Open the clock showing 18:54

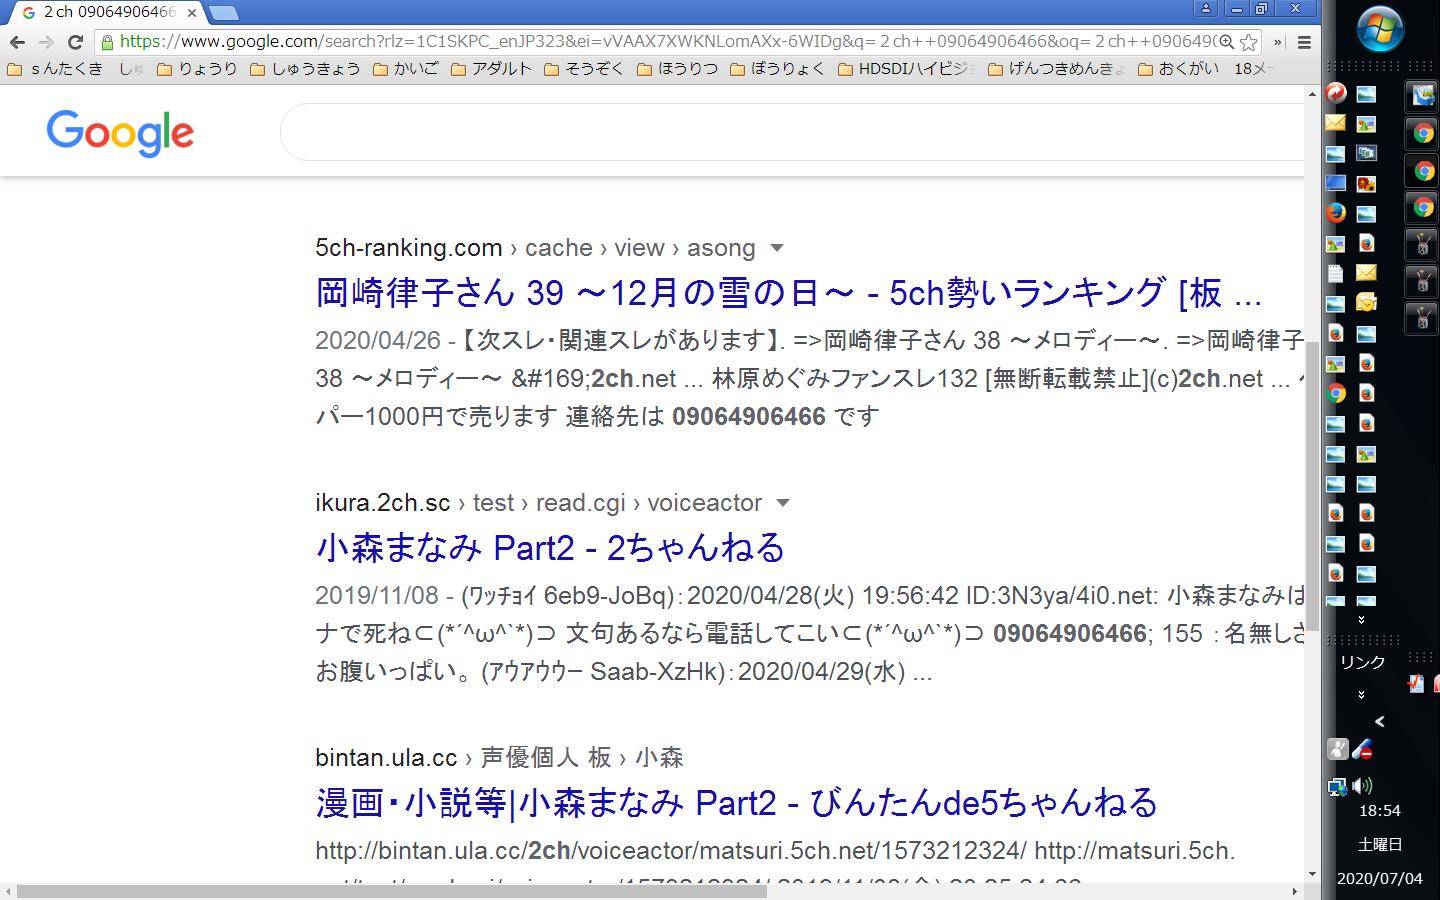1380,811
